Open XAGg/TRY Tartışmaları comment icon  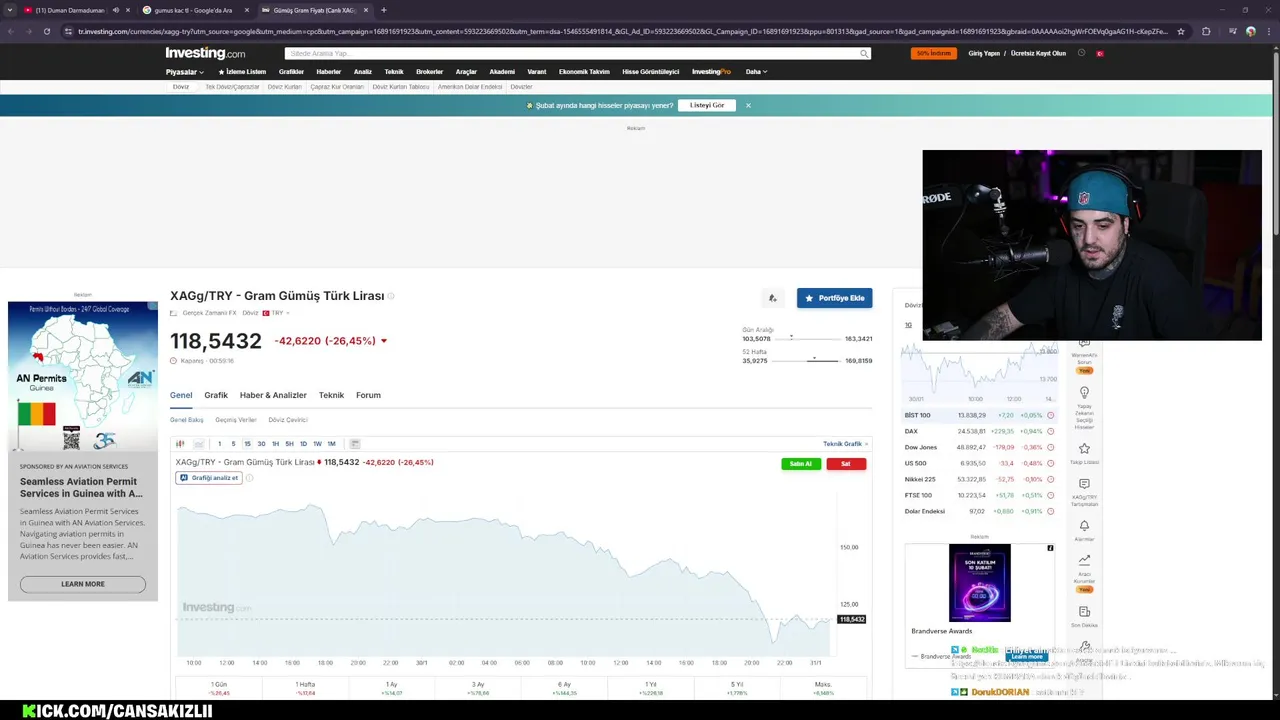pyautogui.click(x=1084, y=484)
